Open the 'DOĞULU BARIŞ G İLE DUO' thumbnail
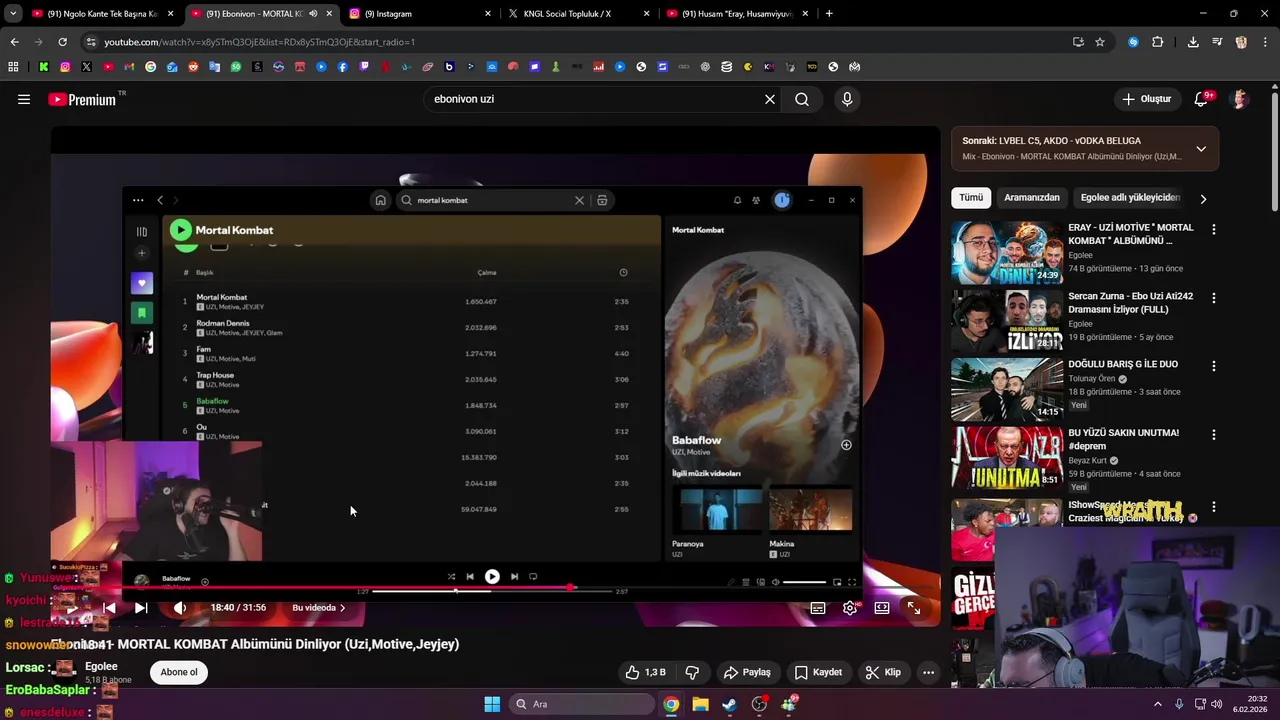1280x720 pixels. point(1007,390)
